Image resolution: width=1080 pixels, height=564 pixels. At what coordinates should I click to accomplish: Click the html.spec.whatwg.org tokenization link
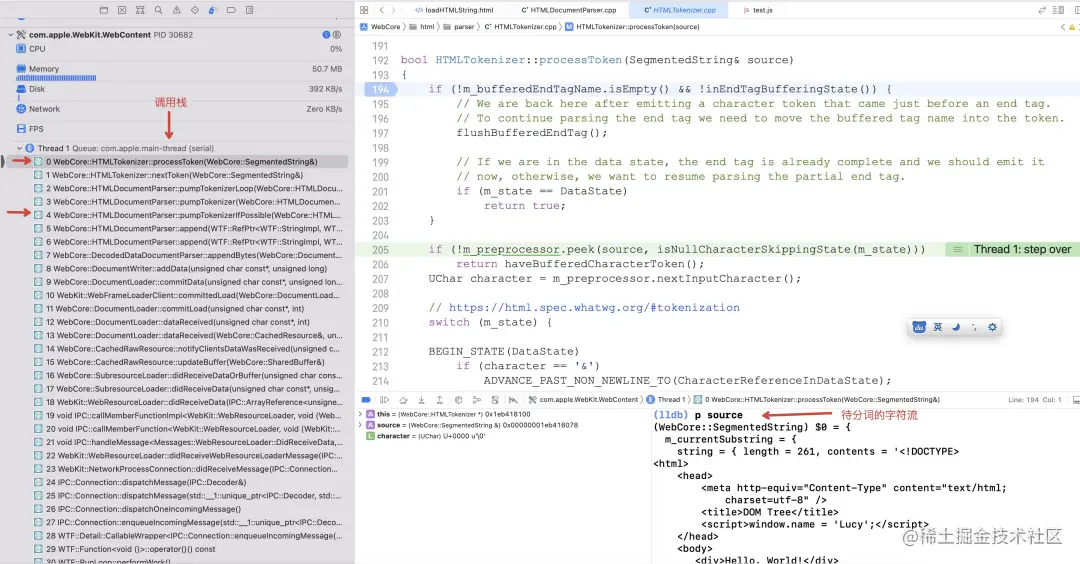click(594, 308)
